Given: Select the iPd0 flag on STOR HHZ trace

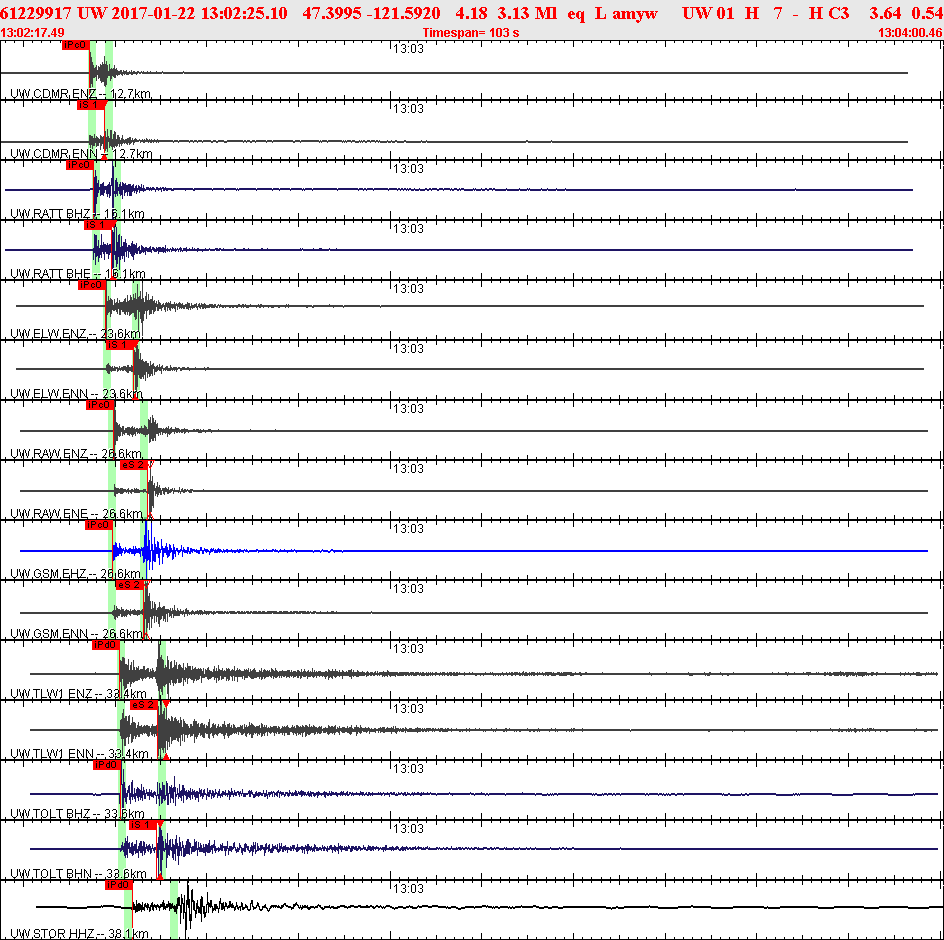Looking at the screenshot, I should pyautogui.click(x=118, y=885).
